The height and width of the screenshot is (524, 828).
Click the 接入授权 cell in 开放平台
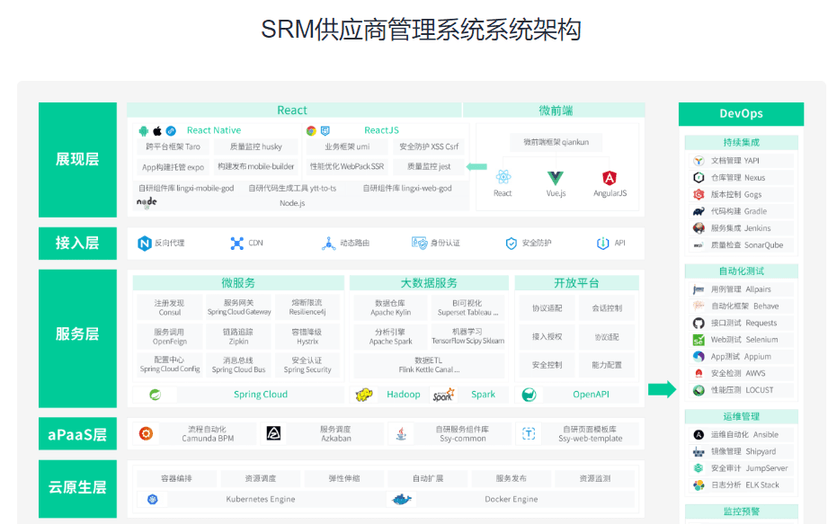[547, 336]
